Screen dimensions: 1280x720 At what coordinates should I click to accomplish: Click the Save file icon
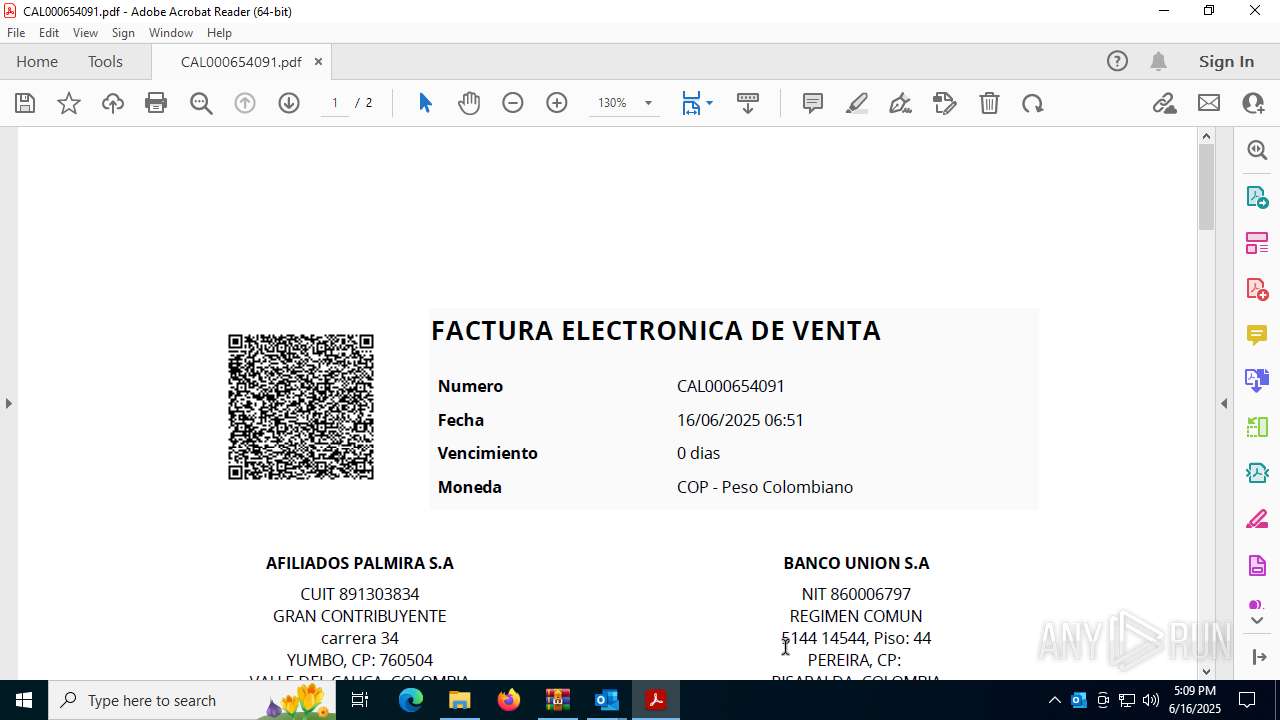pyautogui.click(x=25, y=103)
